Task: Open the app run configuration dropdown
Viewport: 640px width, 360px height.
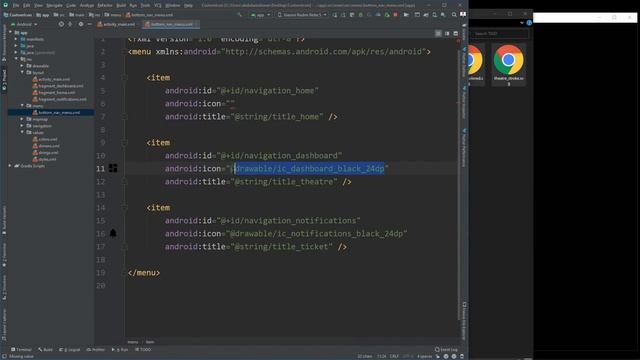Action: pyautogui.click(x=260, y=15)
